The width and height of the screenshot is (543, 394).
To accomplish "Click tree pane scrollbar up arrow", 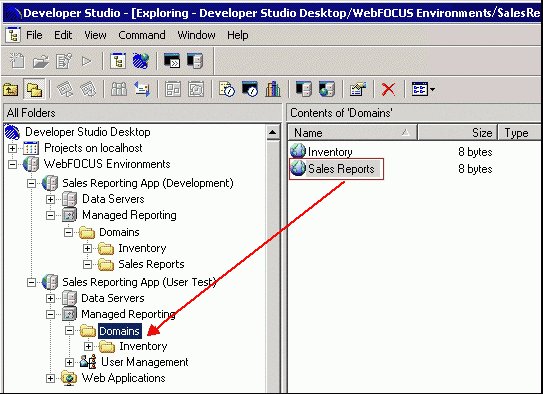I will click(273, 132).
